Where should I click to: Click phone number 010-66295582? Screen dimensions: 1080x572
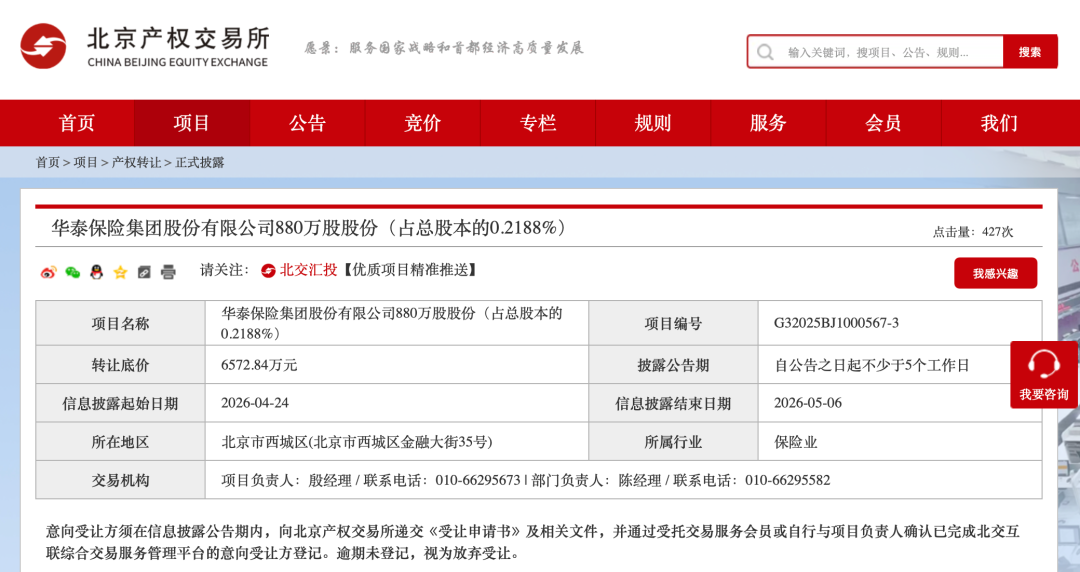(787, 480)
